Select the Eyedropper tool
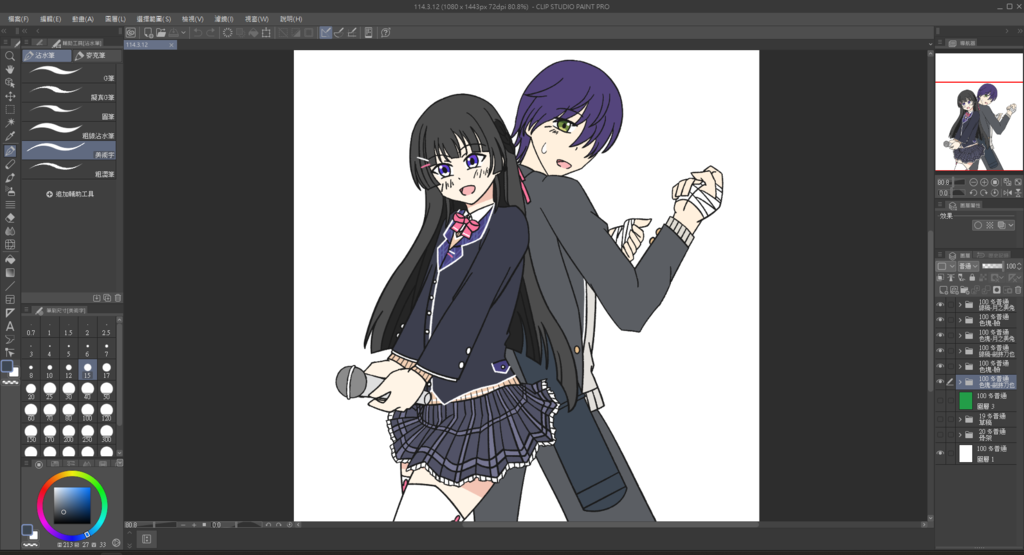Viewport: 1024px width, 555px height. click(x=10, y=136)
